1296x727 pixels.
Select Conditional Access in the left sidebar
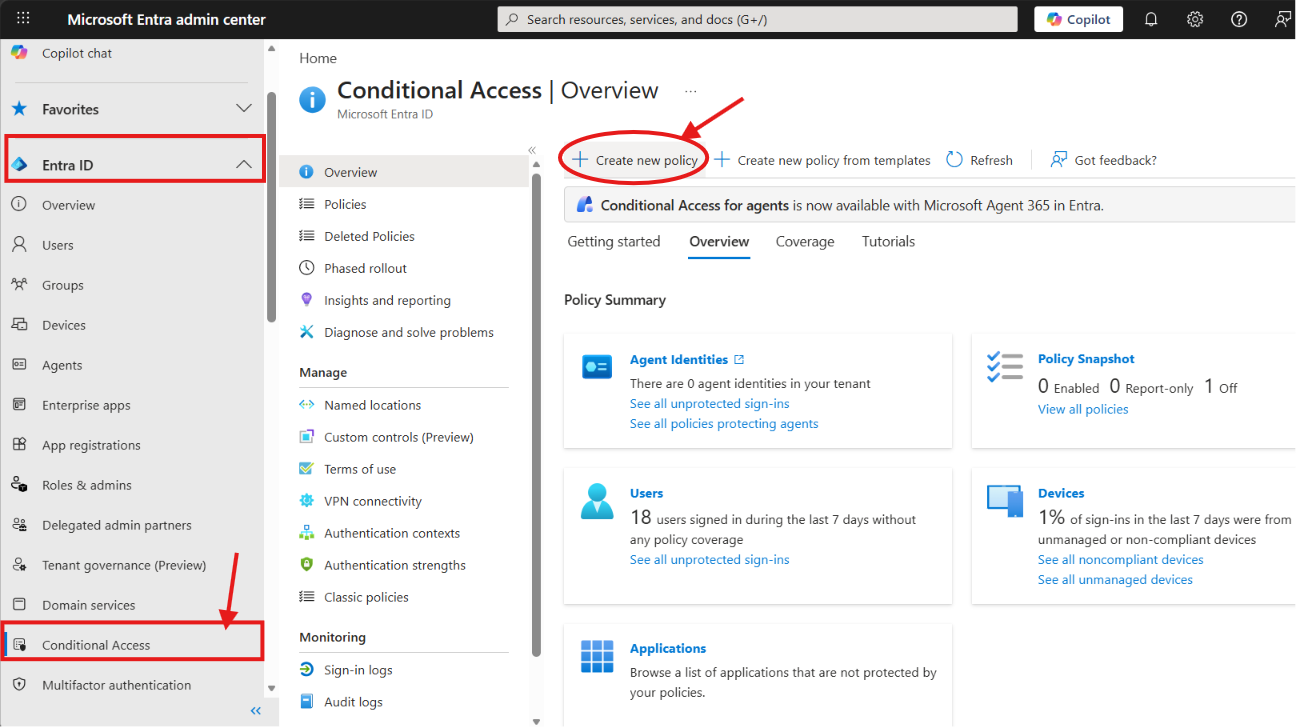(134, 645)
